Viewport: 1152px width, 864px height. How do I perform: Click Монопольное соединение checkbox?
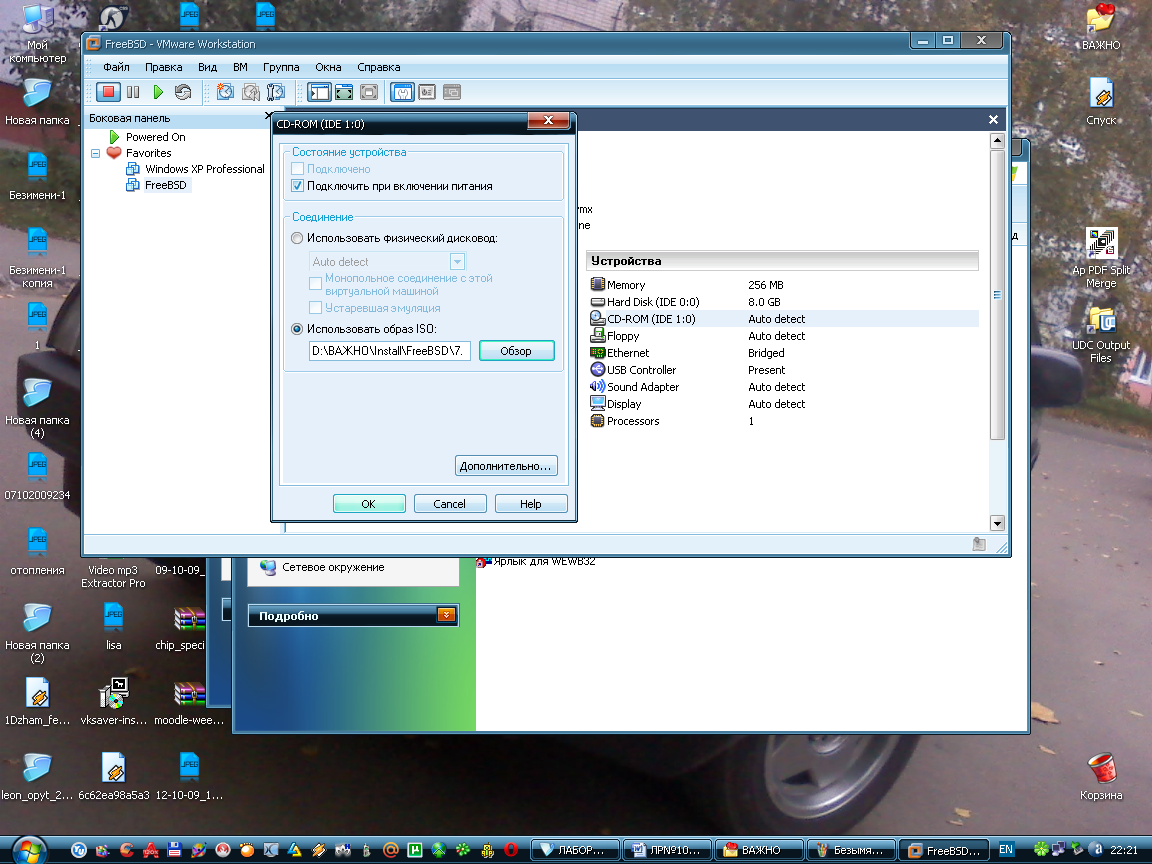[315, 283]
